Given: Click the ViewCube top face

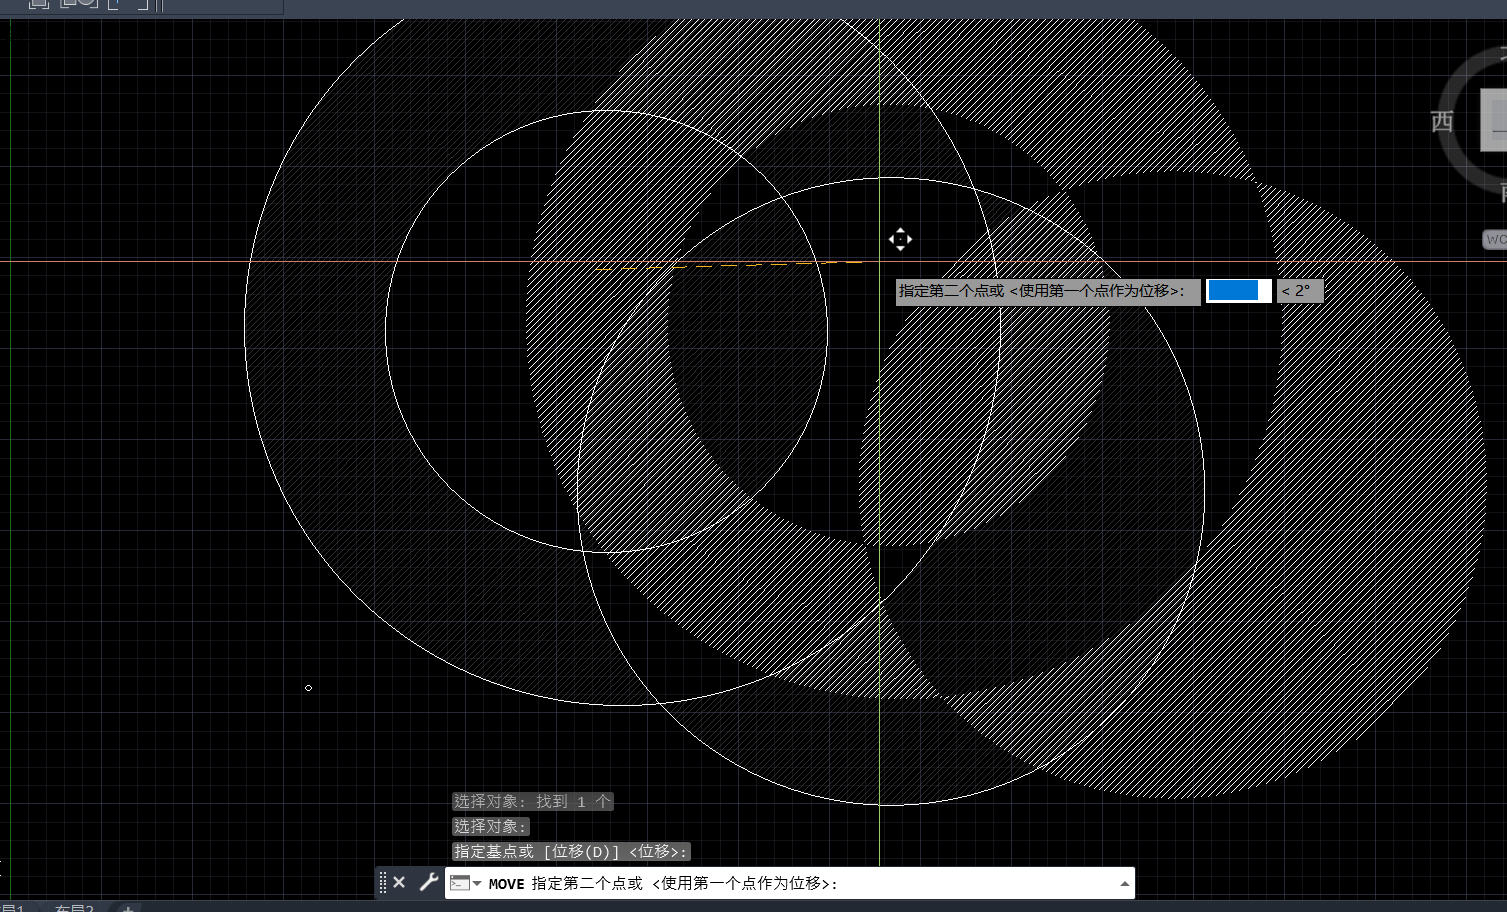Looking at the screenshot, I should 1494,120.
